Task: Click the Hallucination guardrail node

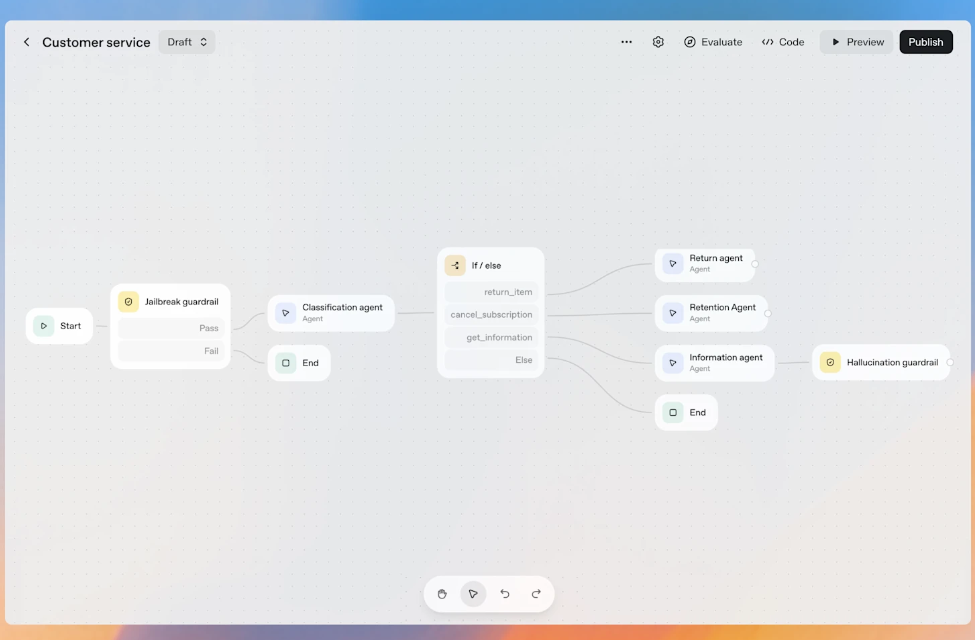Action: [x=880, y=362]
